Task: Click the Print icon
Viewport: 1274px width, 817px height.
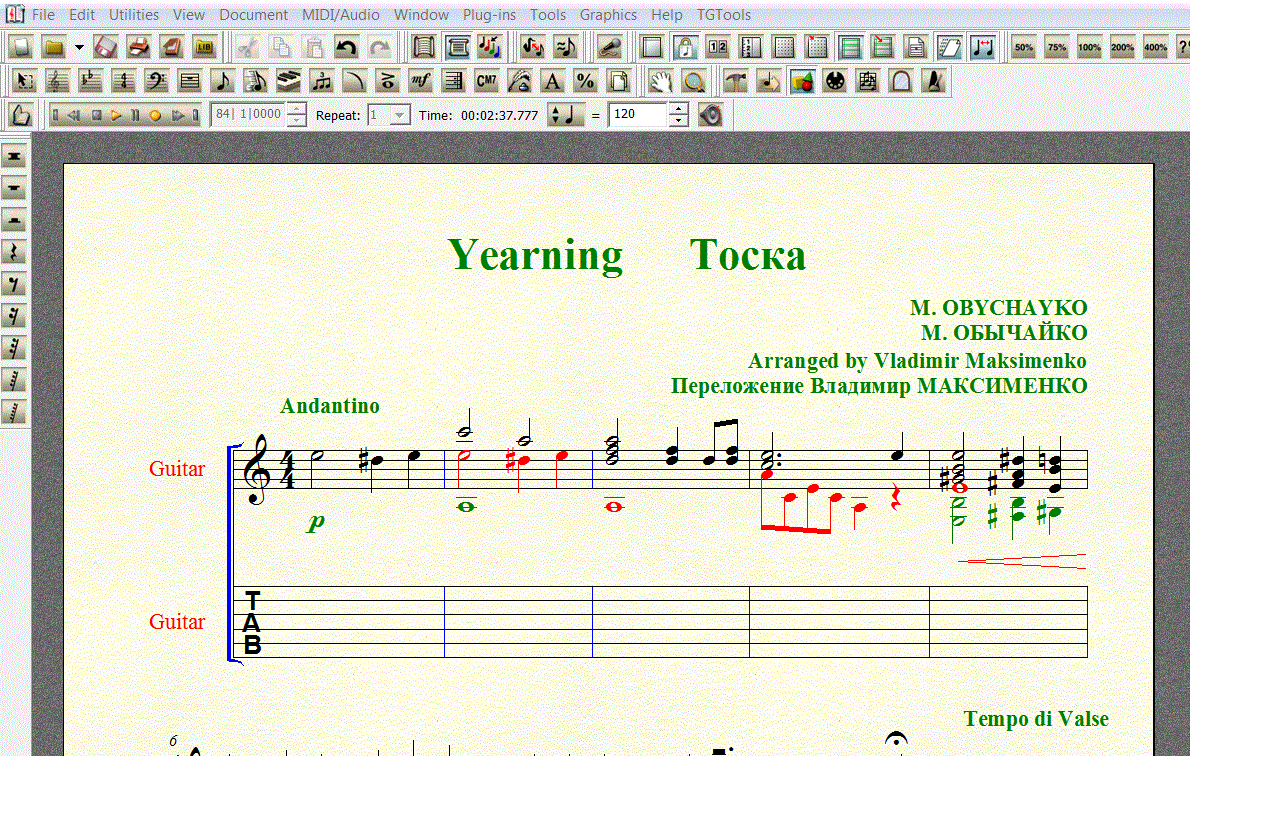Action: pyautogui.click(x=138, y=47)
